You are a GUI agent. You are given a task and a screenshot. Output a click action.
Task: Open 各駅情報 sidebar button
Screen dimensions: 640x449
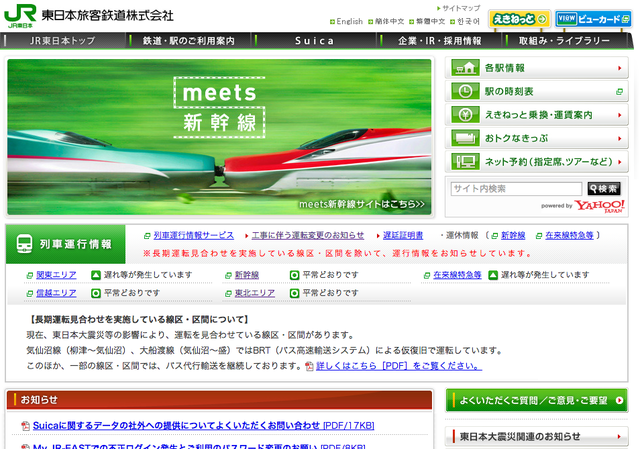537,68
